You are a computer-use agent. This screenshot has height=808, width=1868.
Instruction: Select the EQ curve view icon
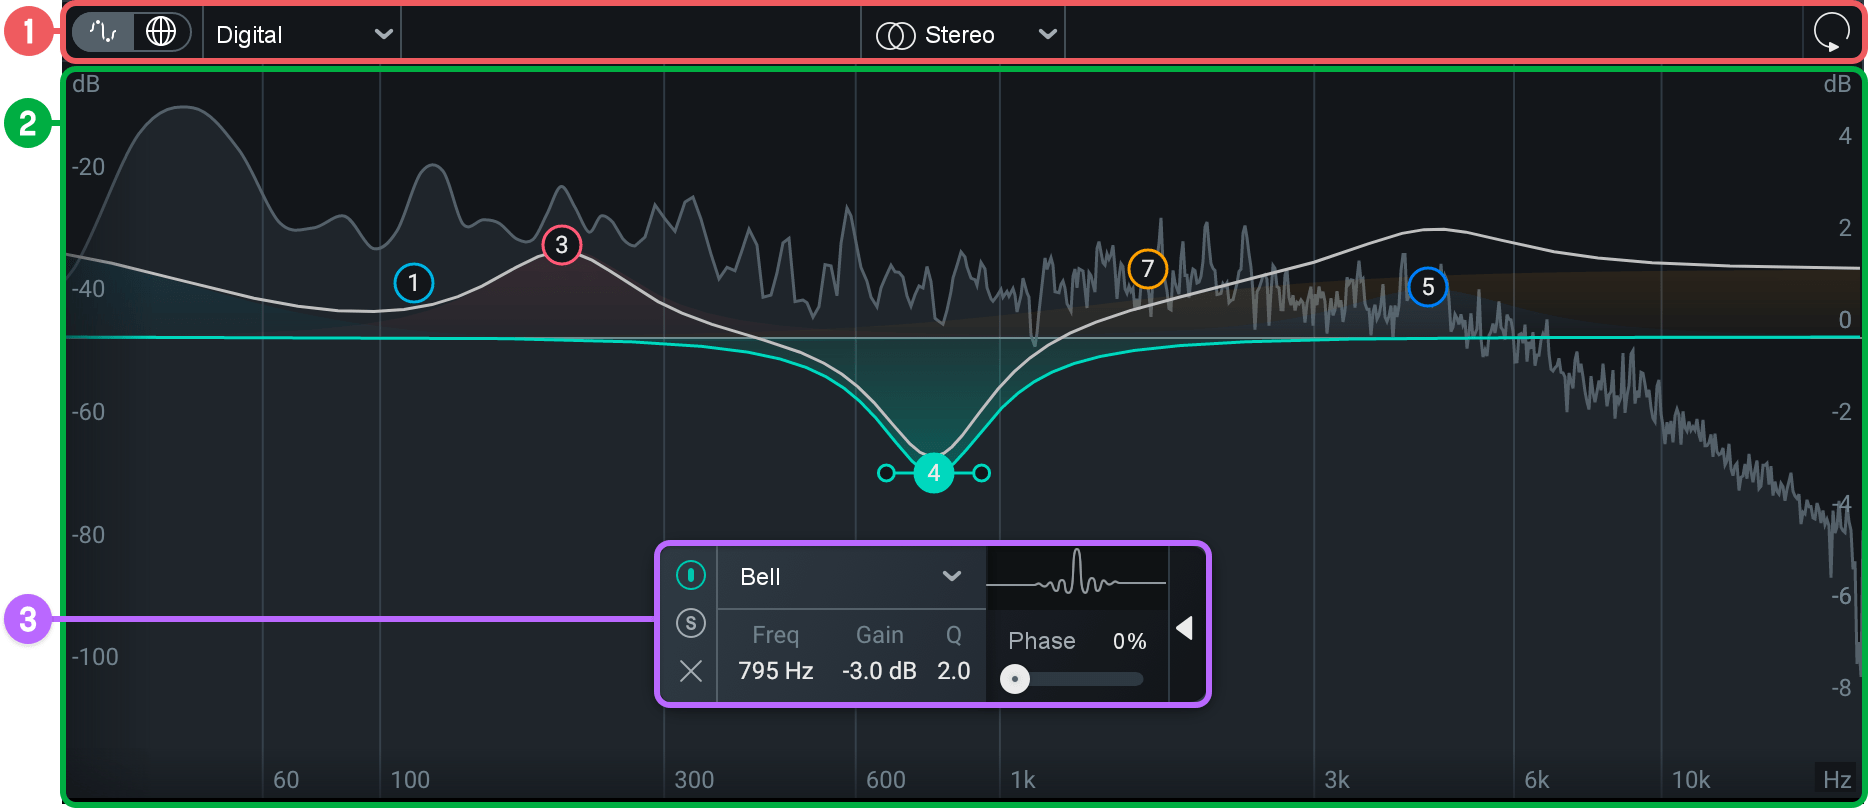(x=103, y=33)
